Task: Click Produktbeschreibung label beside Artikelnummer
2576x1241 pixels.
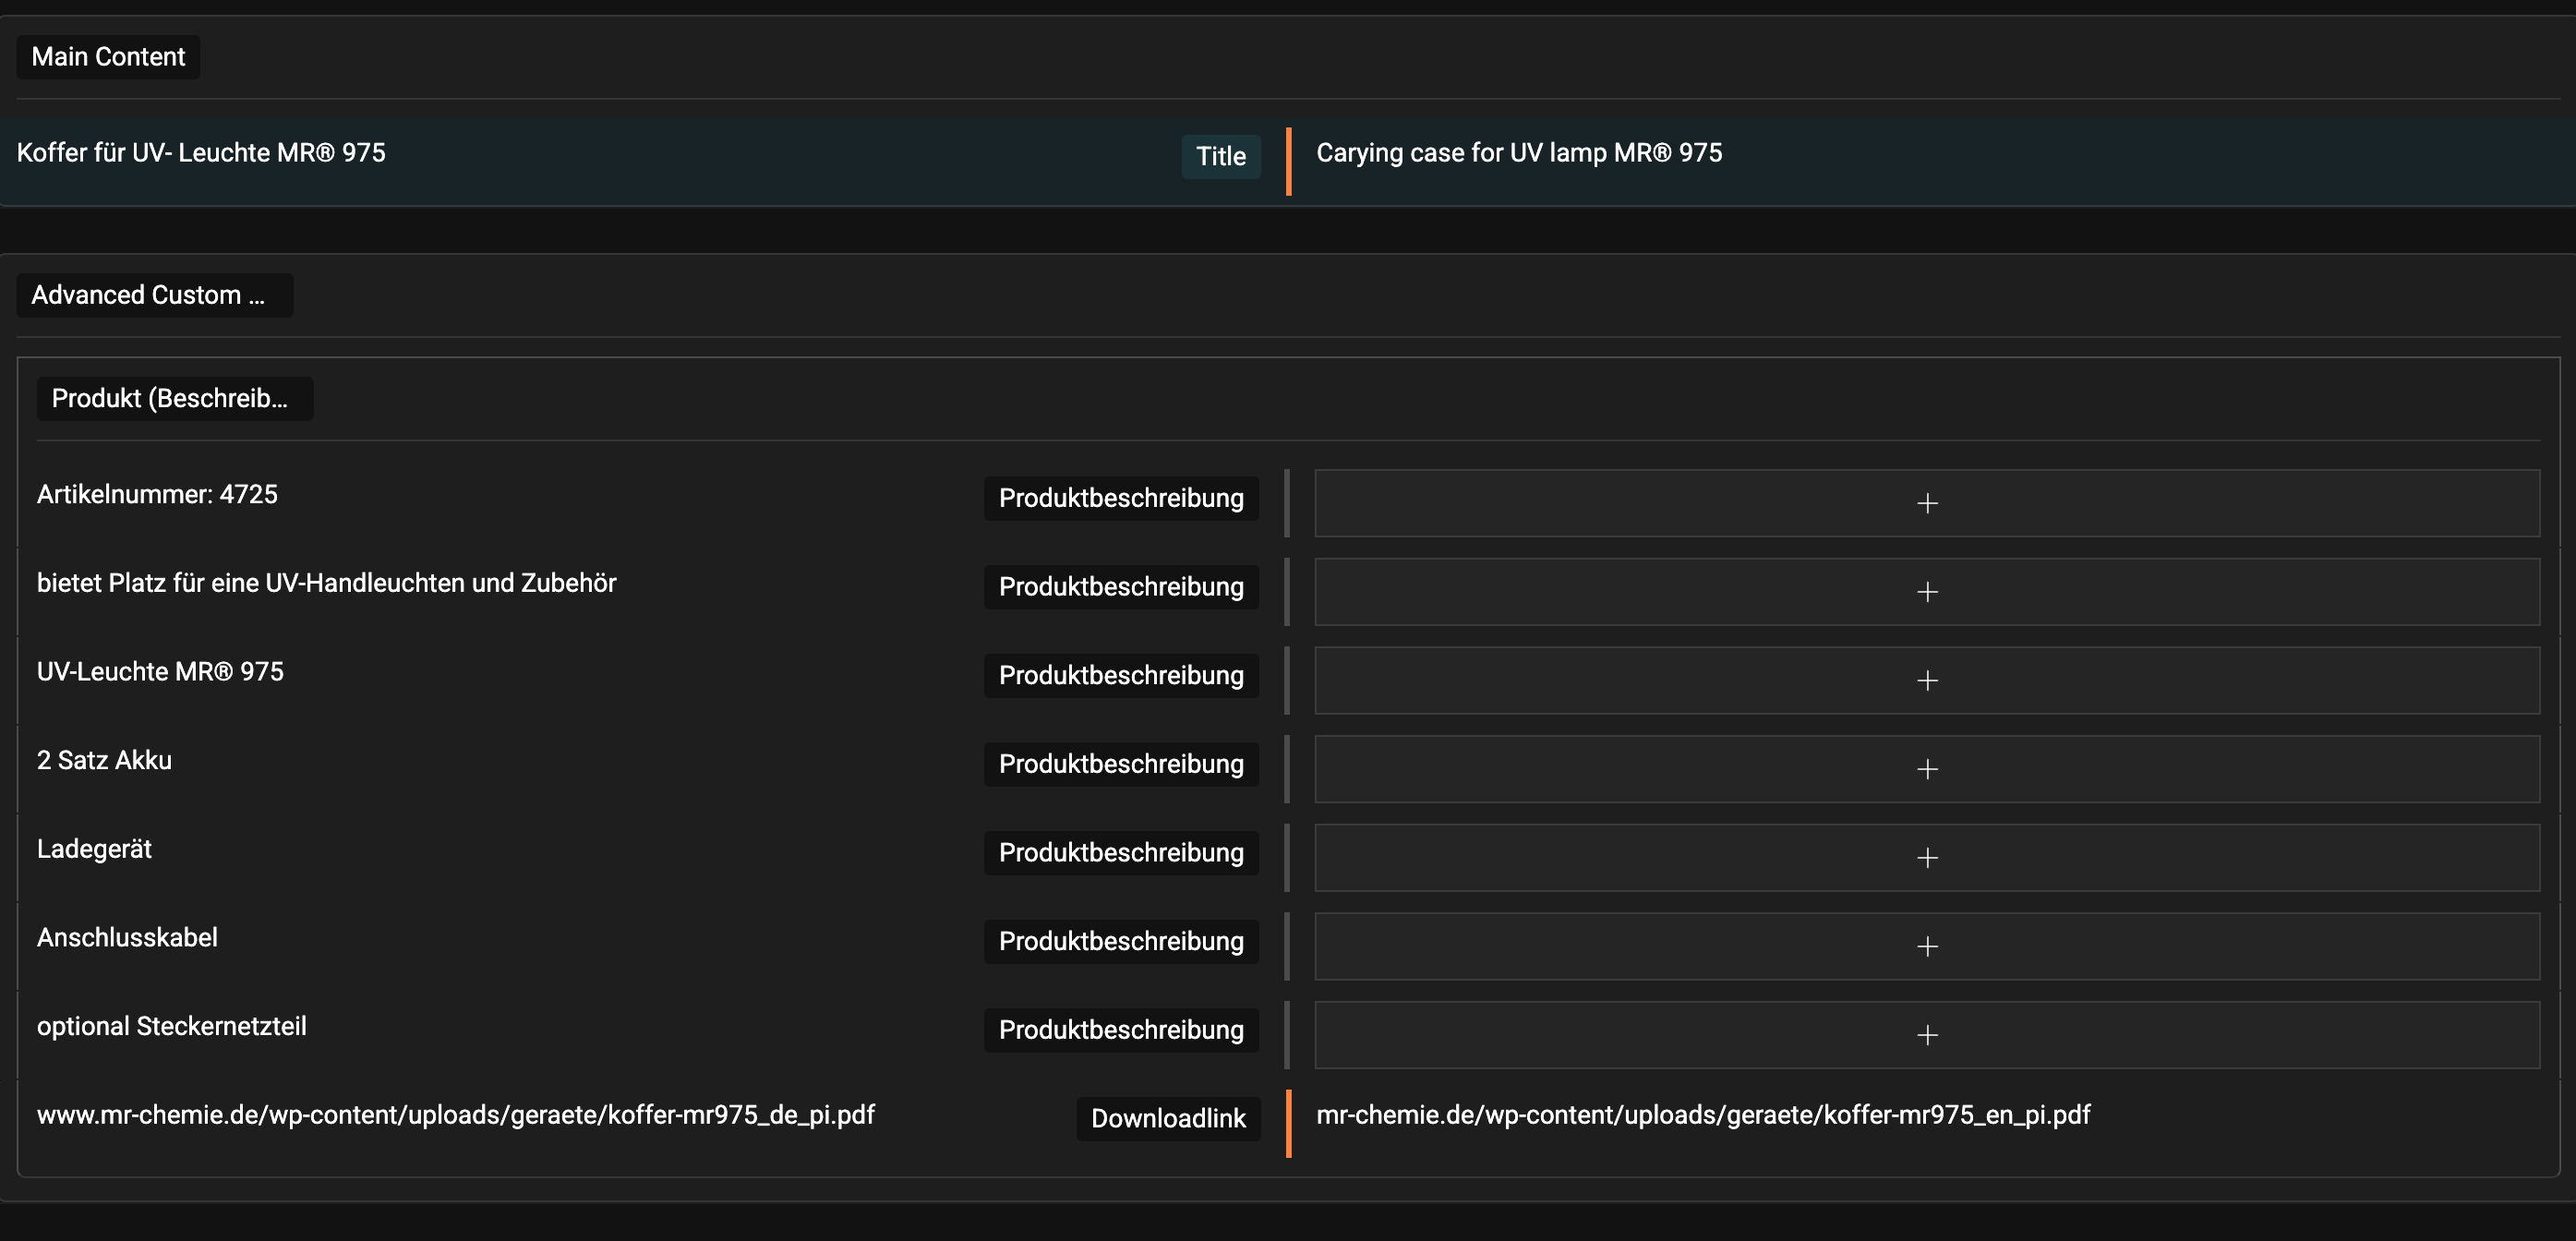Action: (1120, 498)
